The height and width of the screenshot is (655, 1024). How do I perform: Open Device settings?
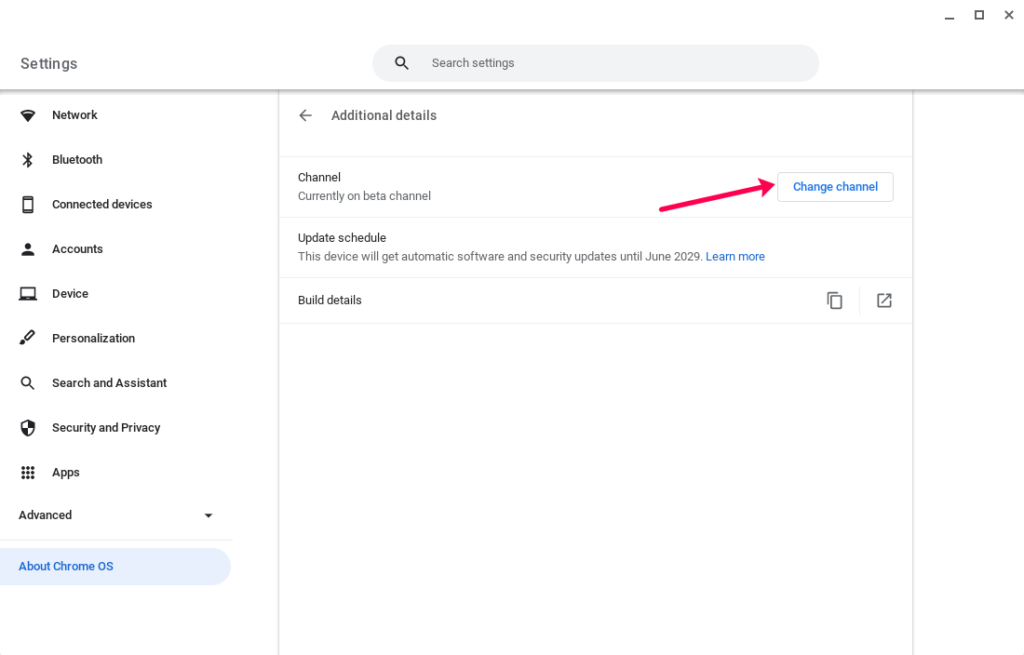point(70,294)
